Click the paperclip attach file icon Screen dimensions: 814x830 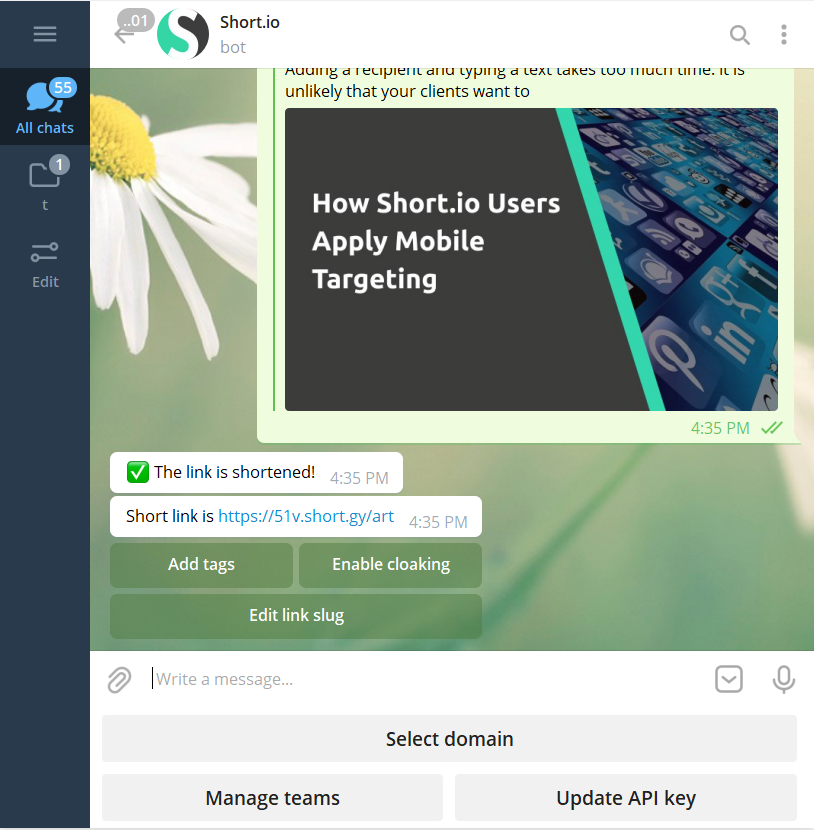(x=120, y=680)
